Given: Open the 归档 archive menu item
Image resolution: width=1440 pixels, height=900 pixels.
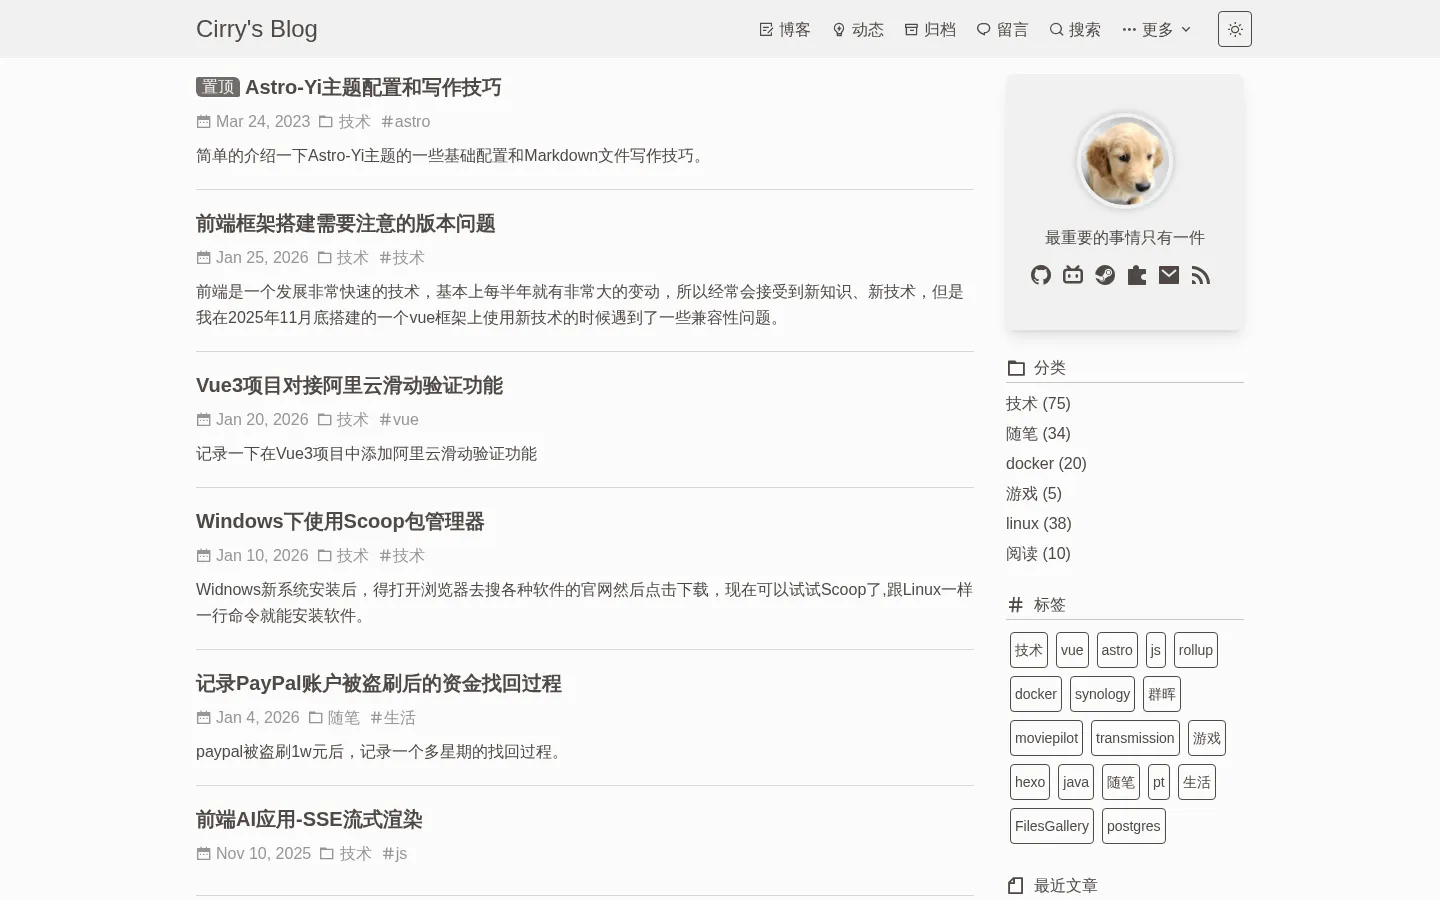Looking at the screenshot, I should pyautogui.click(x=930, y=30).
